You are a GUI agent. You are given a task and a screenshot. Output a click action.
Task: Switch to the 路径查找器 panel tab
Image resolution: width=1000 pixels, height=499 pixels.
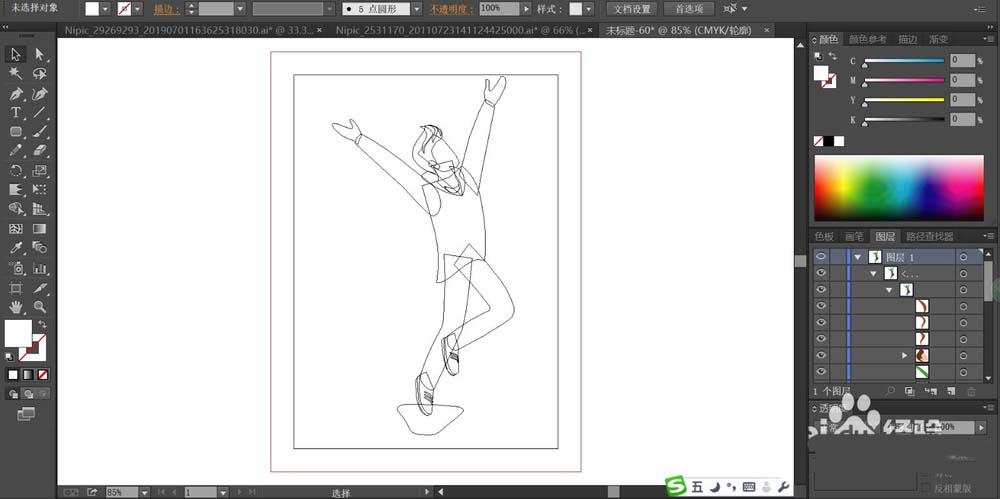click(929, 237)
